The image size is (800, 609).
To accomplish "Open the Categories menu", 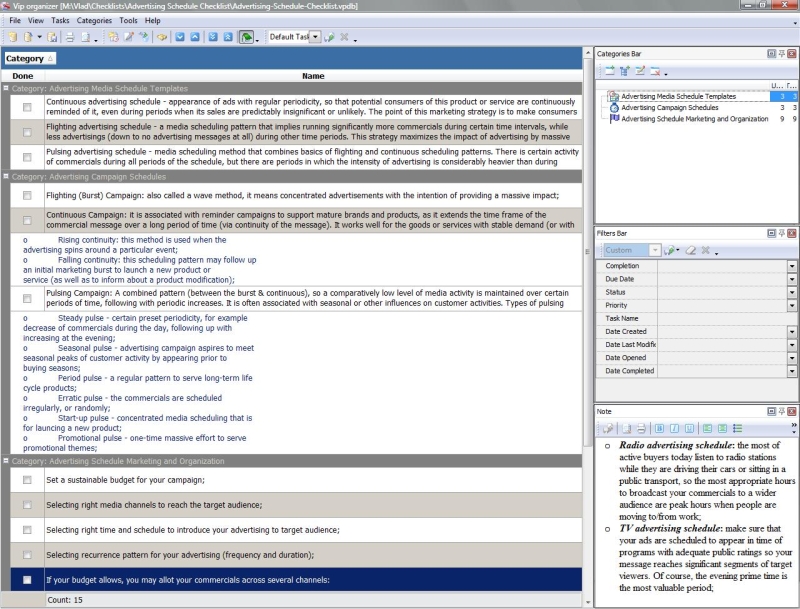I will pos(94,20).
